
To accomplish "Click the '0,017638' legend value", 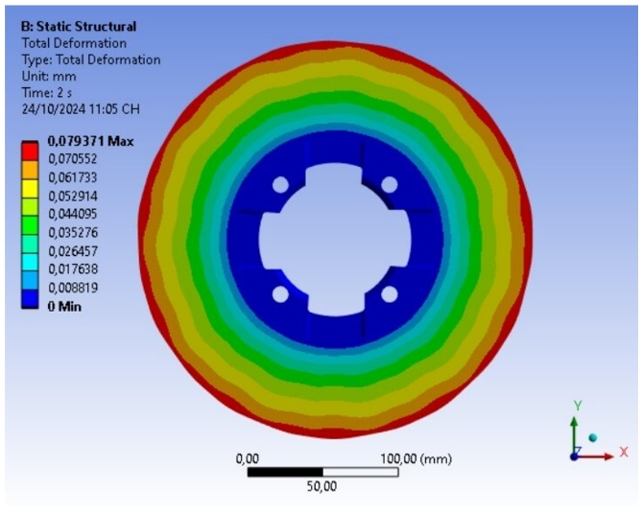I will pos(73,269).
